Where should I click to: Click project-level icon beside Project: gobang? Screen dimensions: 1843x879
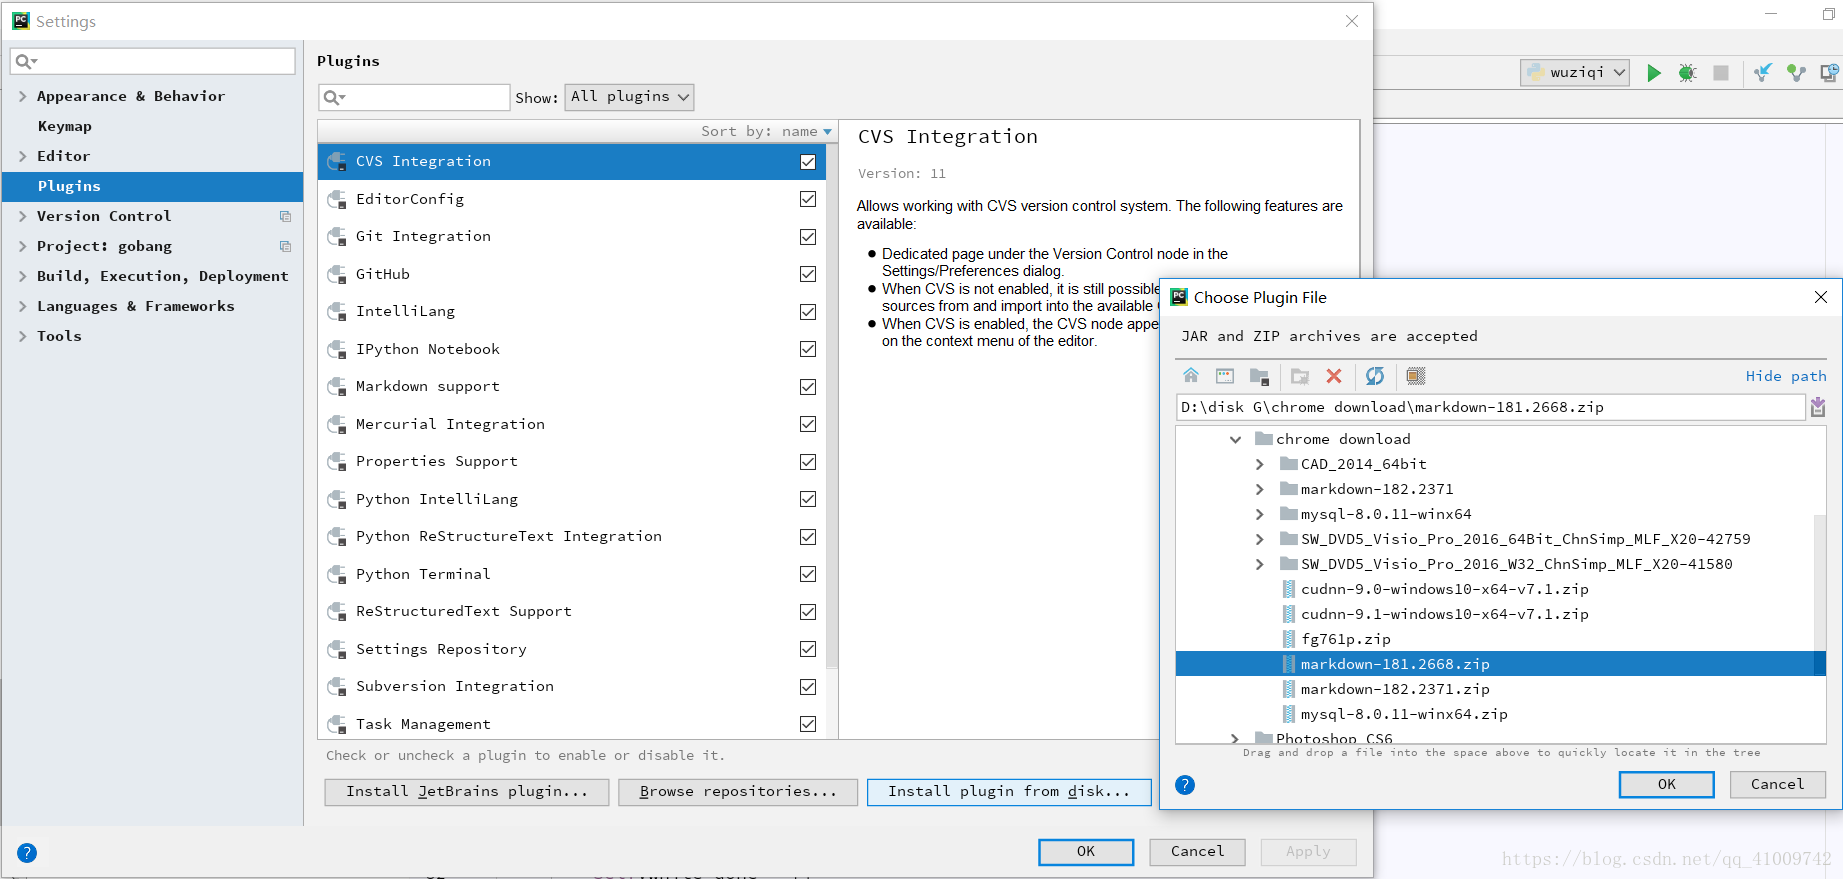(x=285, y=246)
